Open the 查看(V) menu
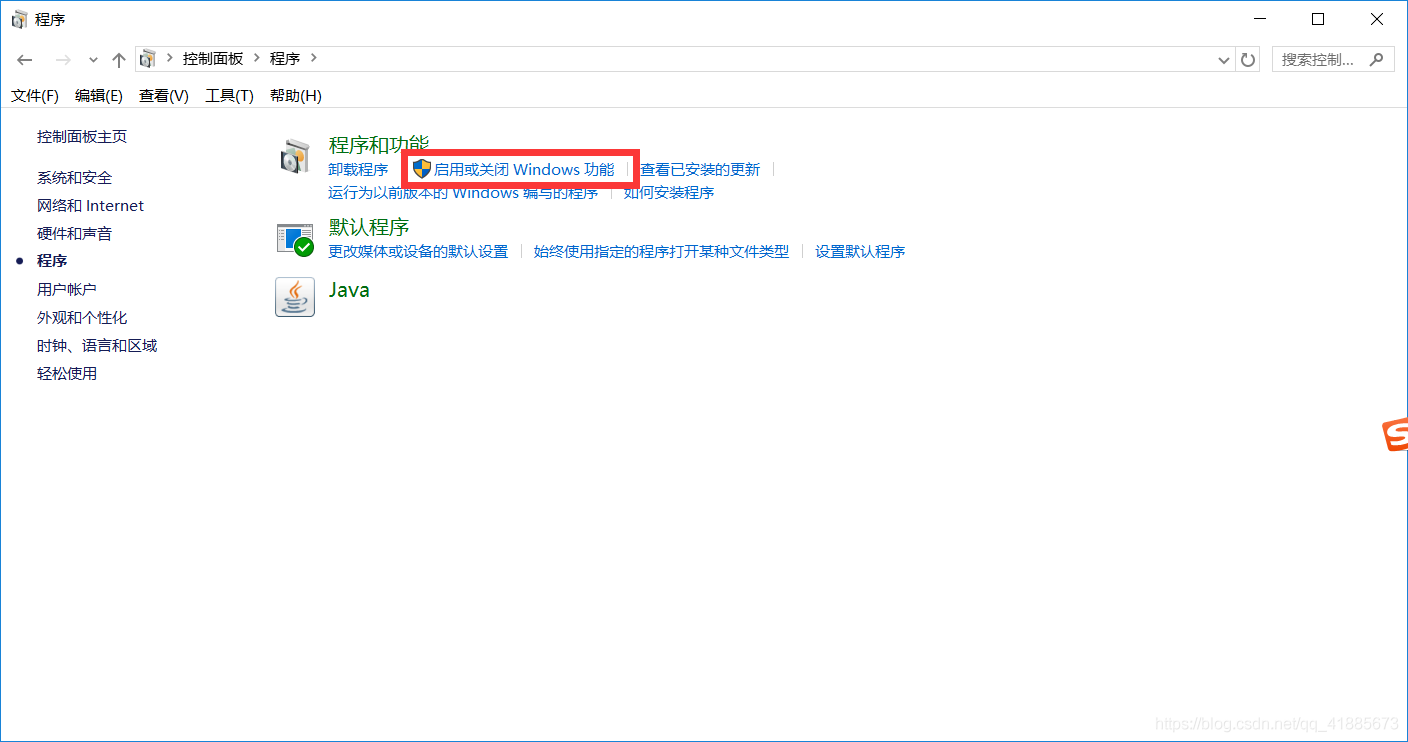Viewport: 1408px width, 742px height. coord(164,96)
